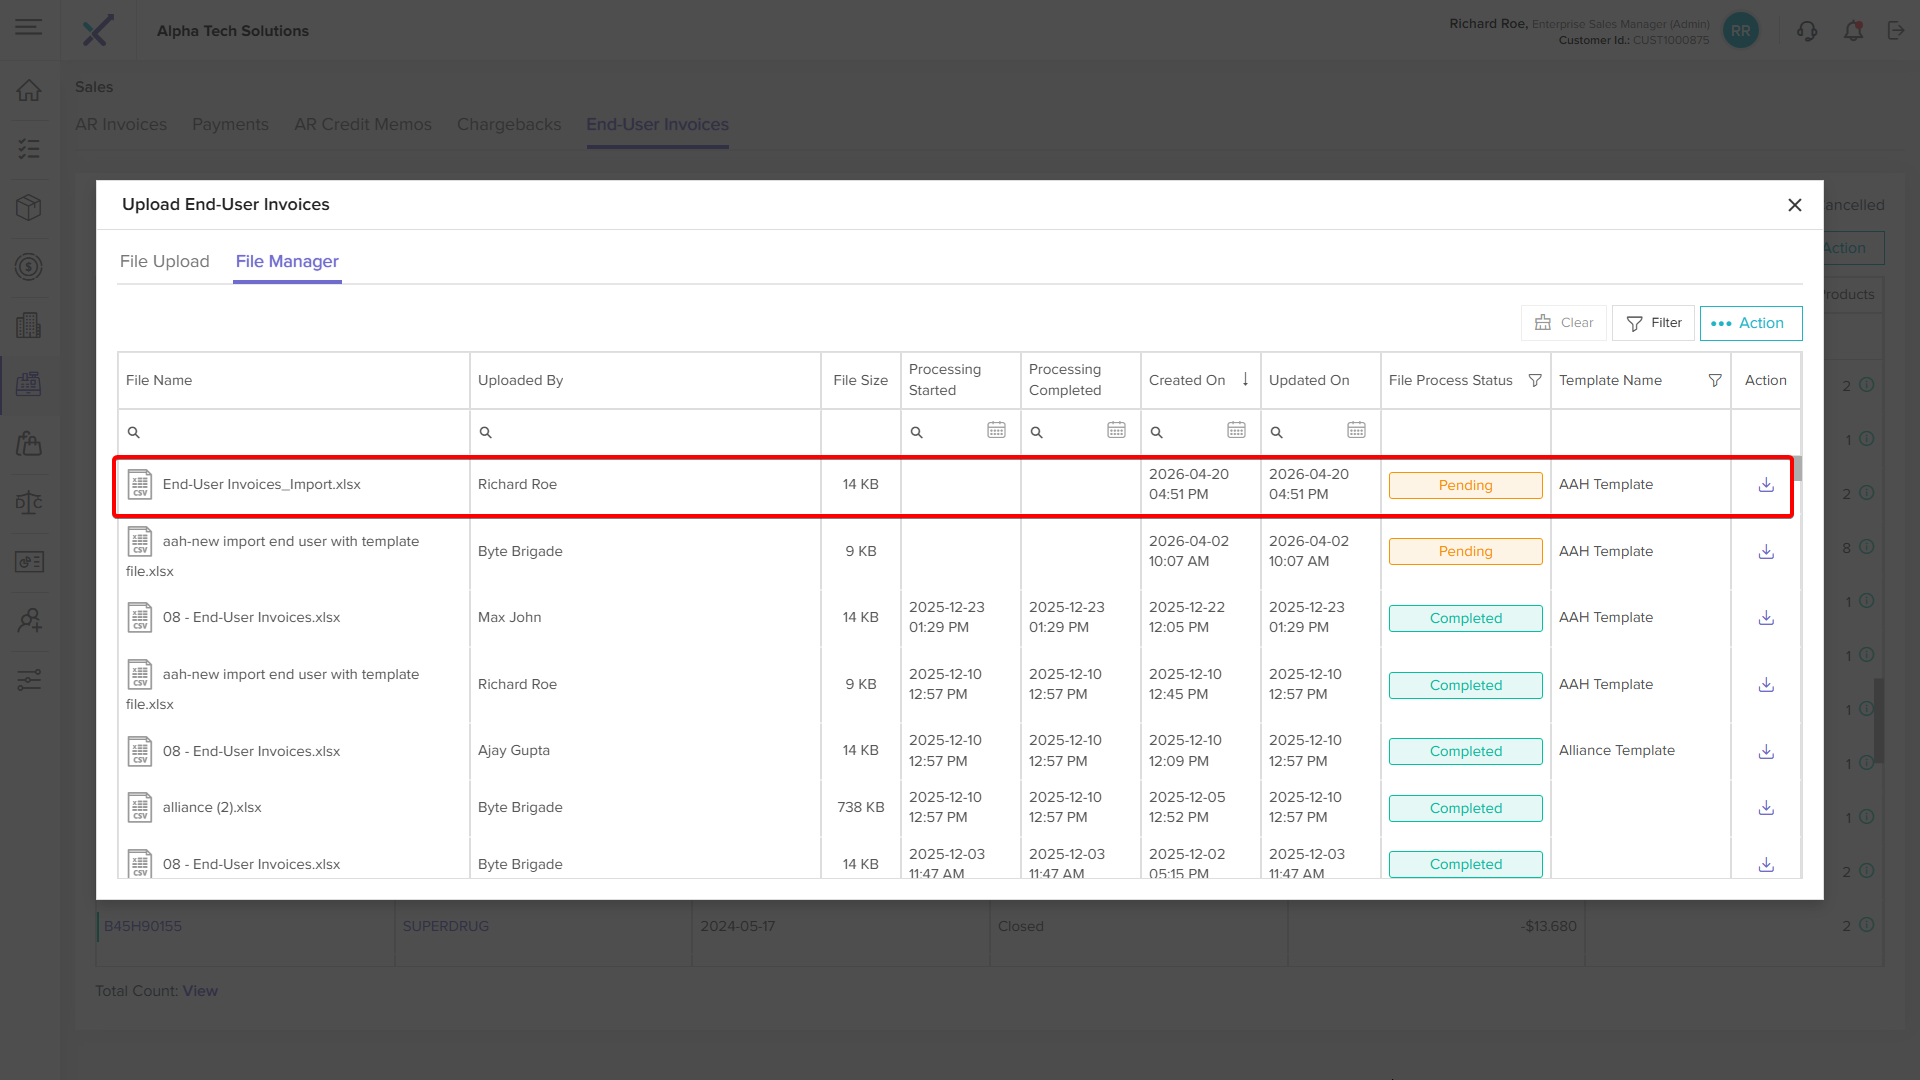Open the support headset icon
This screenshot has width=1920, height=1080.
tap(1806, 31)
